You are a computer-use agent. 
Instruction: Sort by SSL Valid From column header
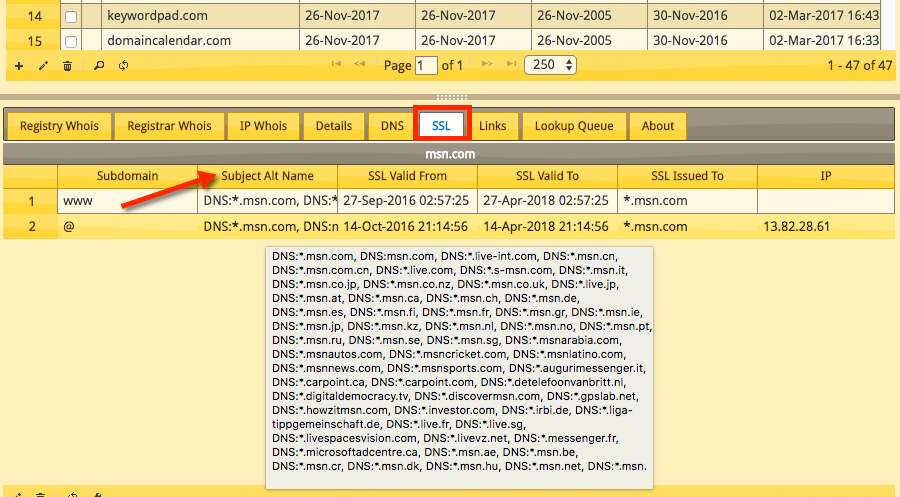(x=408, y=176)
